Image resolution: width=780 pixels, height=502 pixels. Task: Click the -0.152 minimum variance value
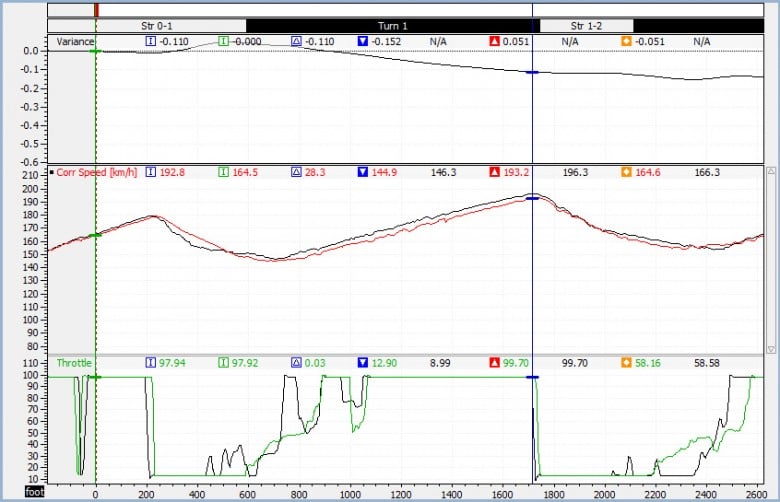[x=386, y=41]
